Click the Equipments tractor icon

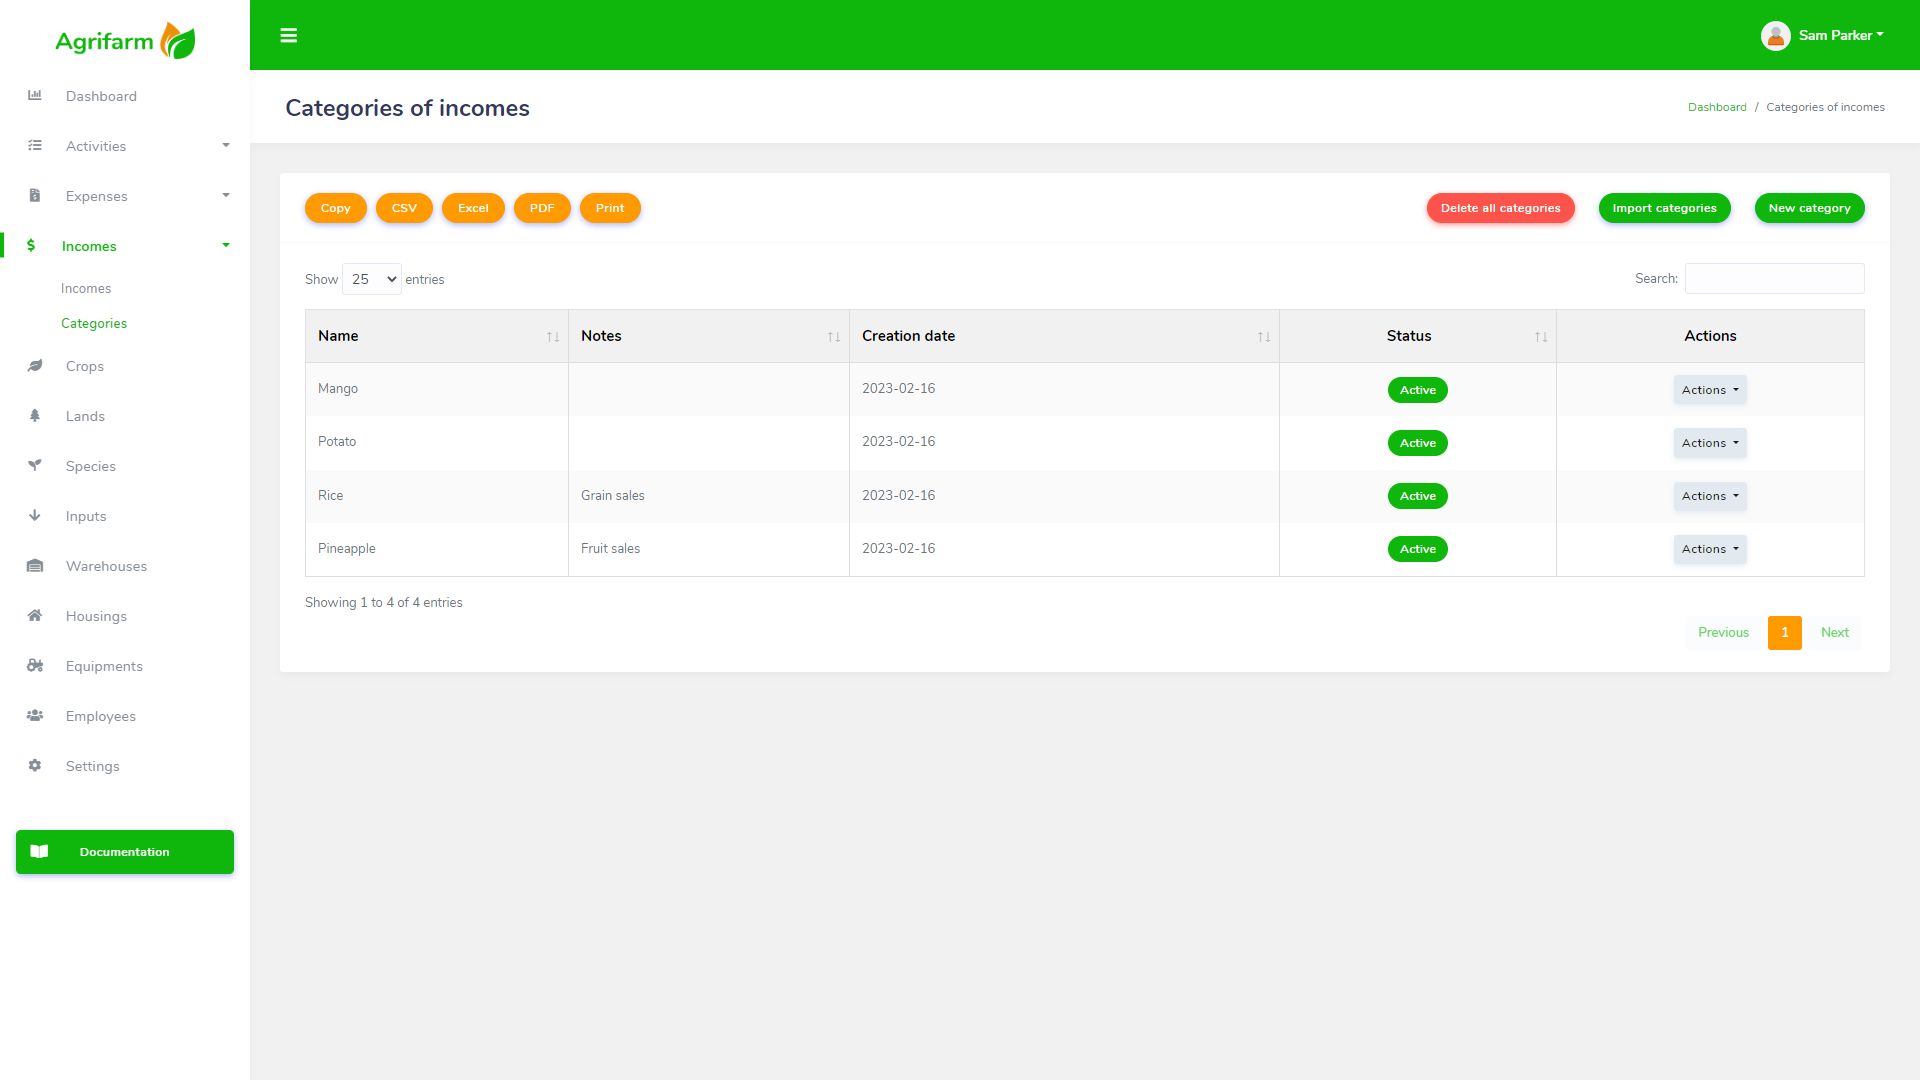pos(35,666)
